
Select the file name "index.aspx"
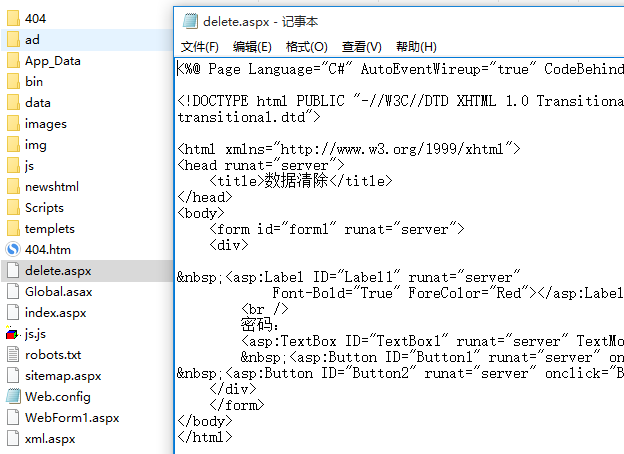[x=55, y=313]
